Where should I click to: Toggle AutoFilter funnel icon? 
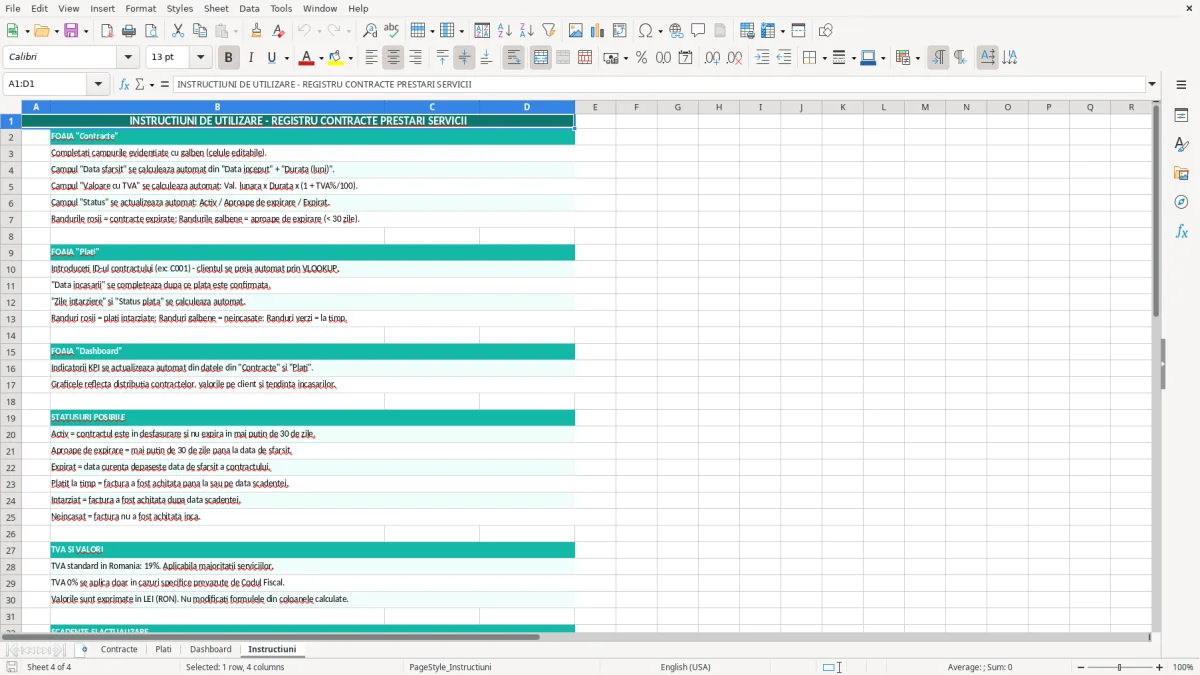(x=548, y=31)
